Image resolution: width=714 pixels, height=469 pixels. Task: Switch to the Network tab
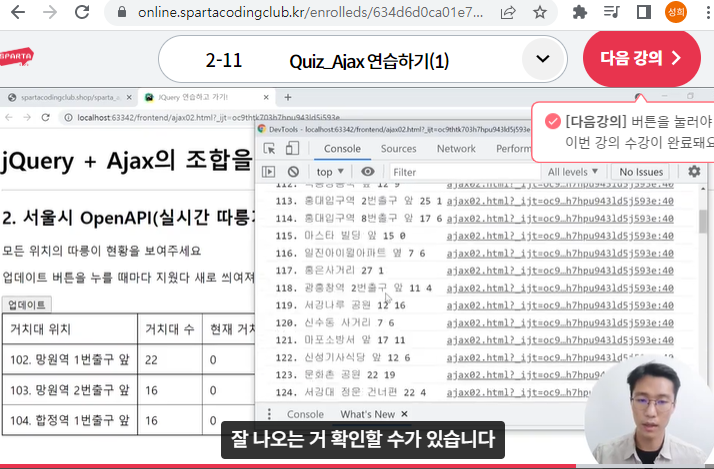[x=456, y=149]
